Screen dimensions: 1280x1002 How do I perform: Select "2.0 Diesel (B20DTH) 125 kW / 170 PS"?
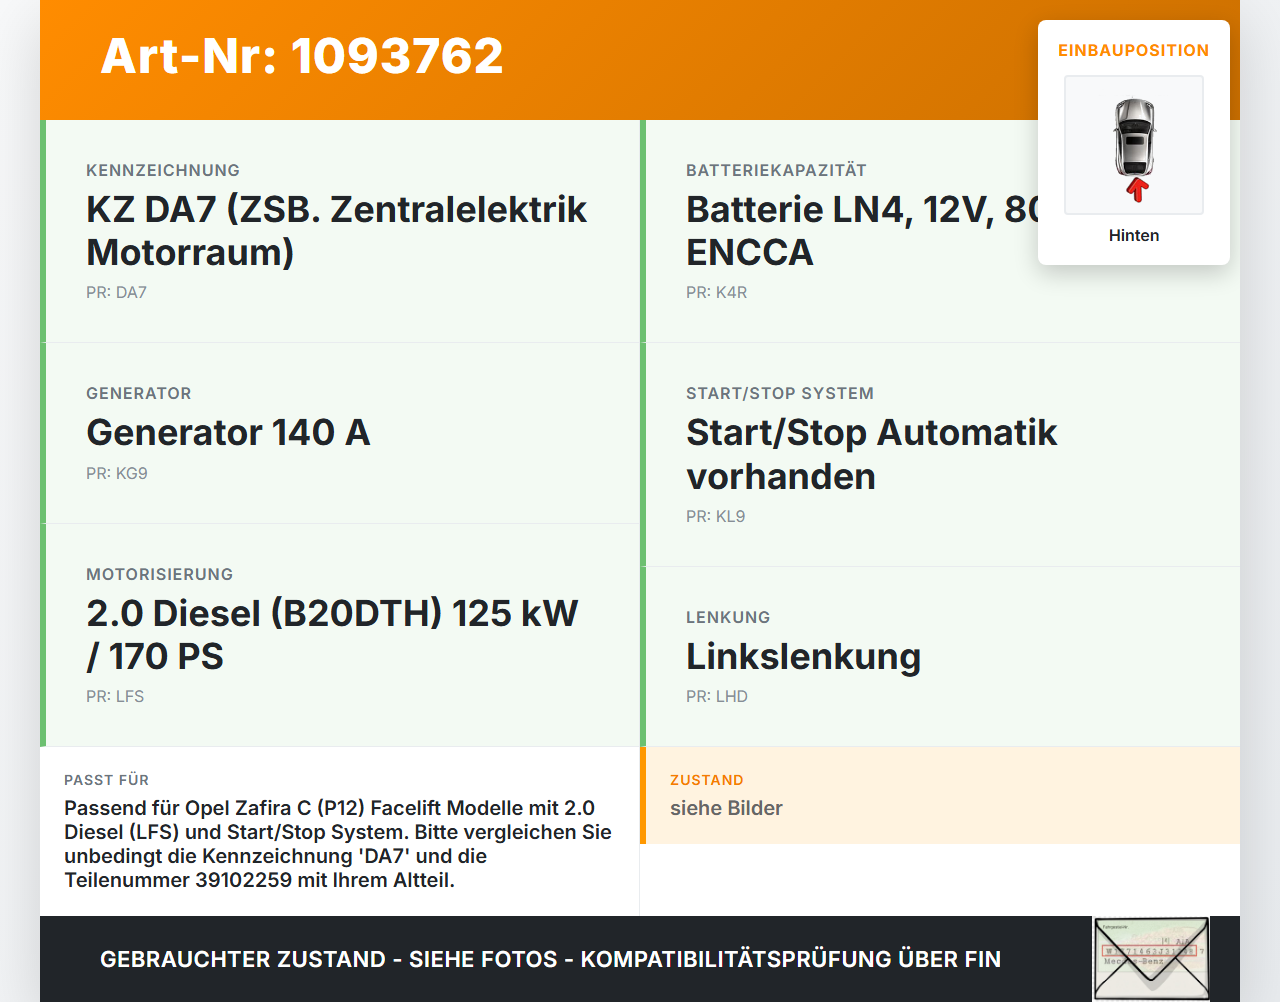coord(333,635)
